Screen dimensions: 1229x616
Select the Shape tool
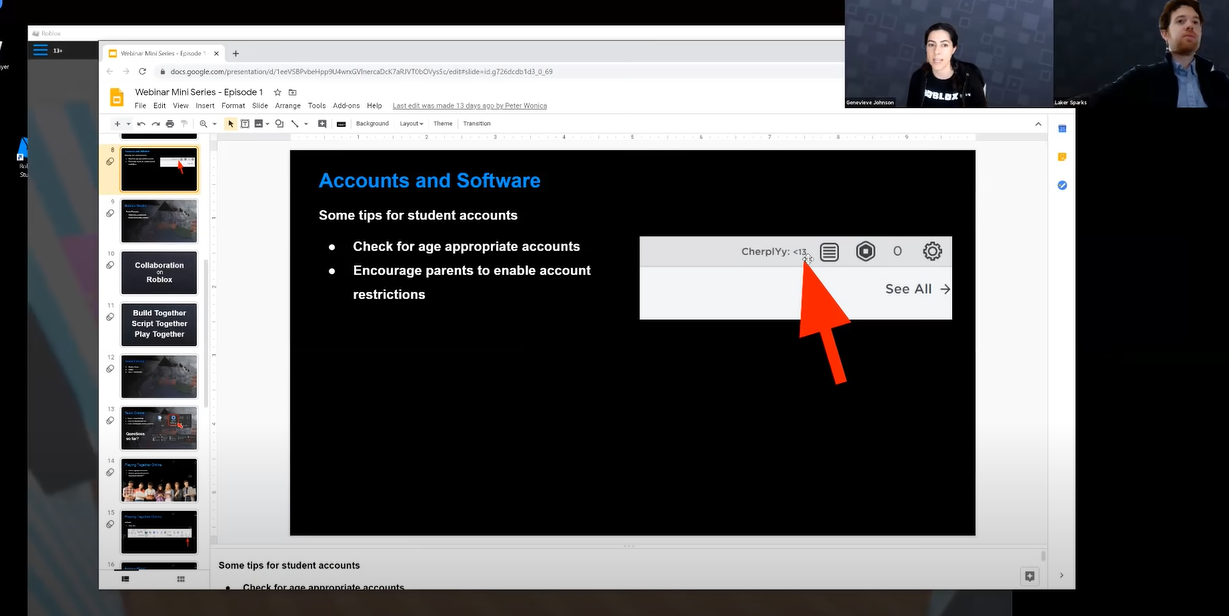279,124
